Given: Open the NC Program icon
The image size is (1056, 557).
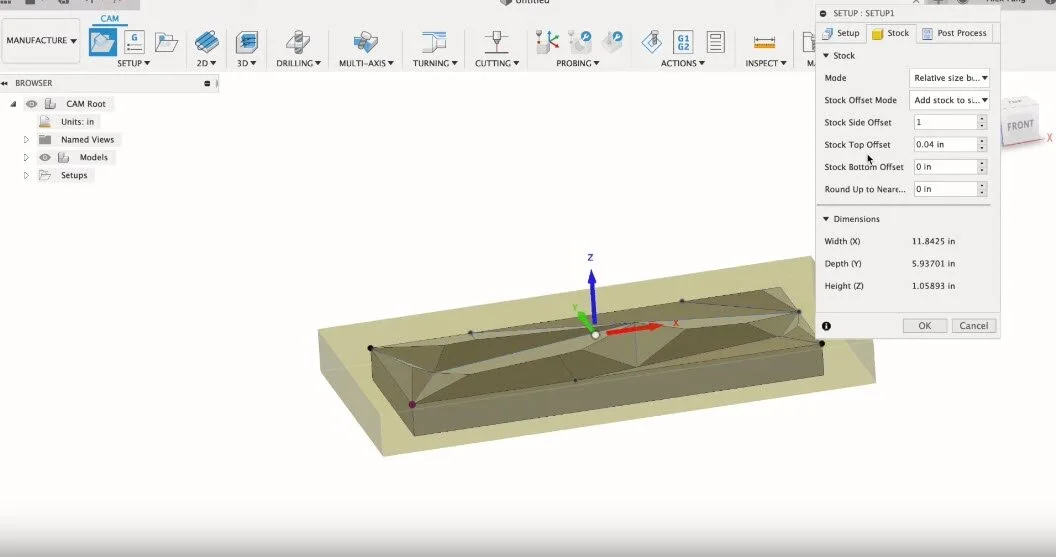Looking at the screenshot, I should [x=134, y=42].
